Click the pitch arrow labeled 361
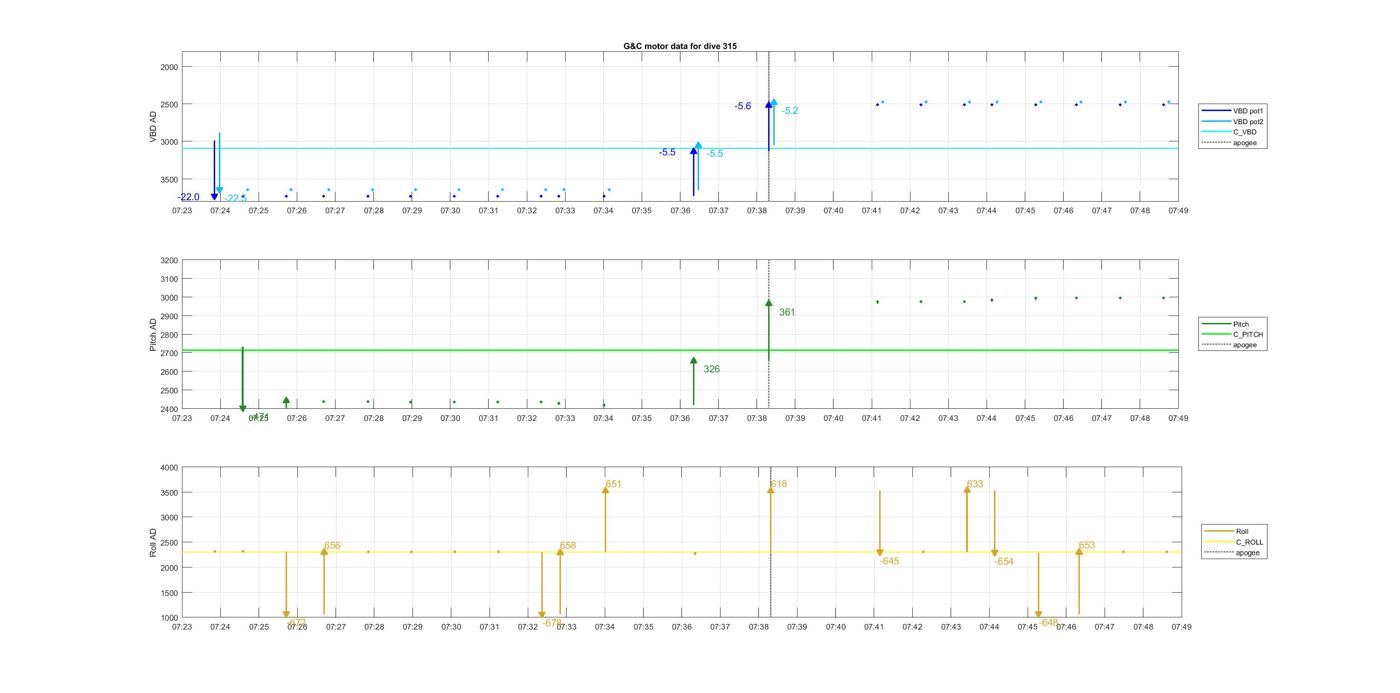This screenshot has width=1400, height=693. [x=769, y=330]
